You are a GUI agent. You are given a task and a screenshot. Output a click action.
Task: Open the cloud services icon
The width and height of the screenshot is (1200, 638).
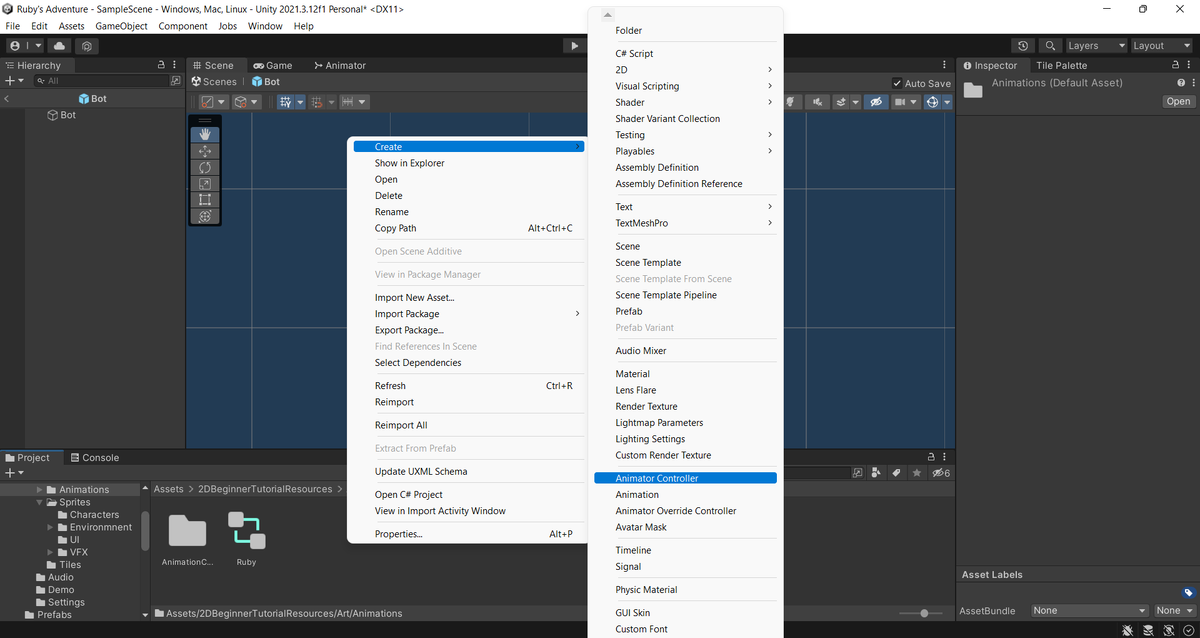pos(59,46)
